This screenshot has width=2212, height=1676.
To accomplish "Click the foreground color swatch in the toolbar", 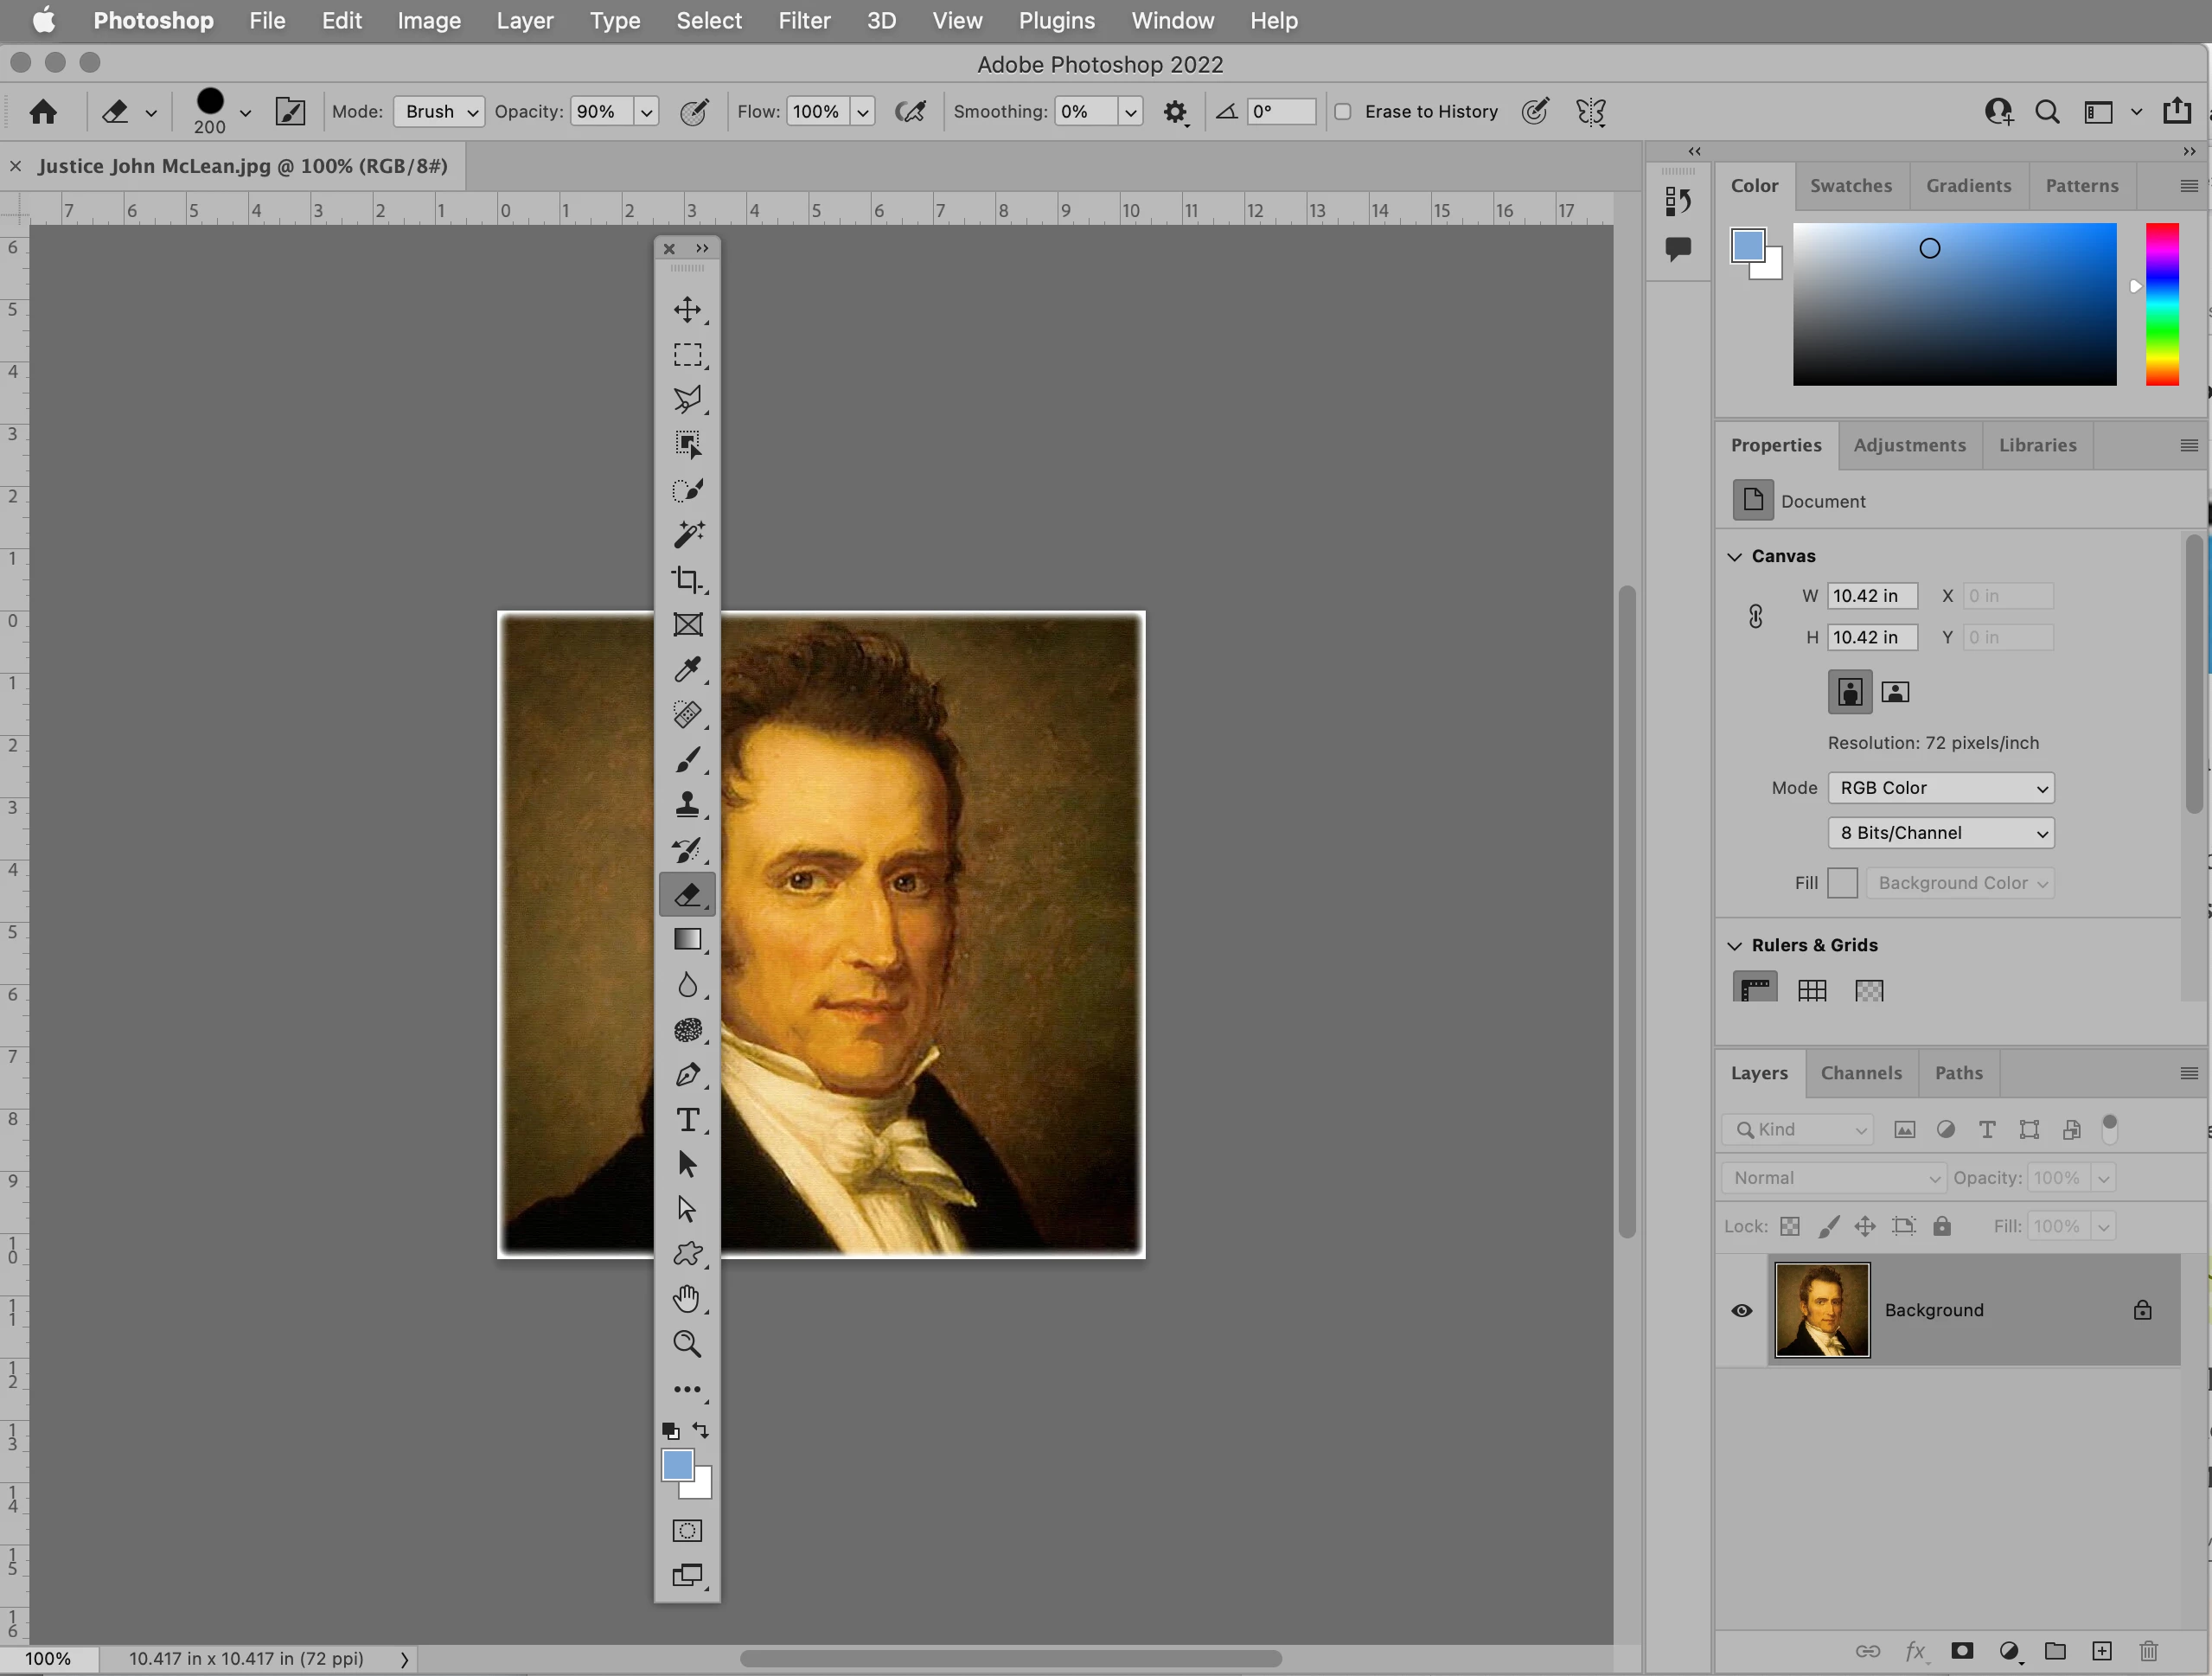I will click(x=677, y=1465).
